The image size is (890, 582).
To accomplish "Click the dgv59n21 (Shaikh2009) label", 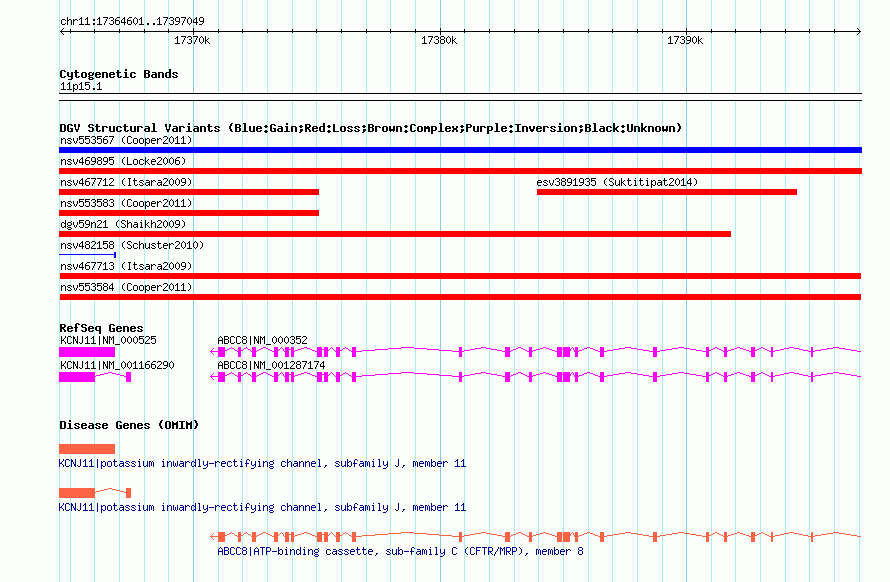I will [x=123, y=224].
